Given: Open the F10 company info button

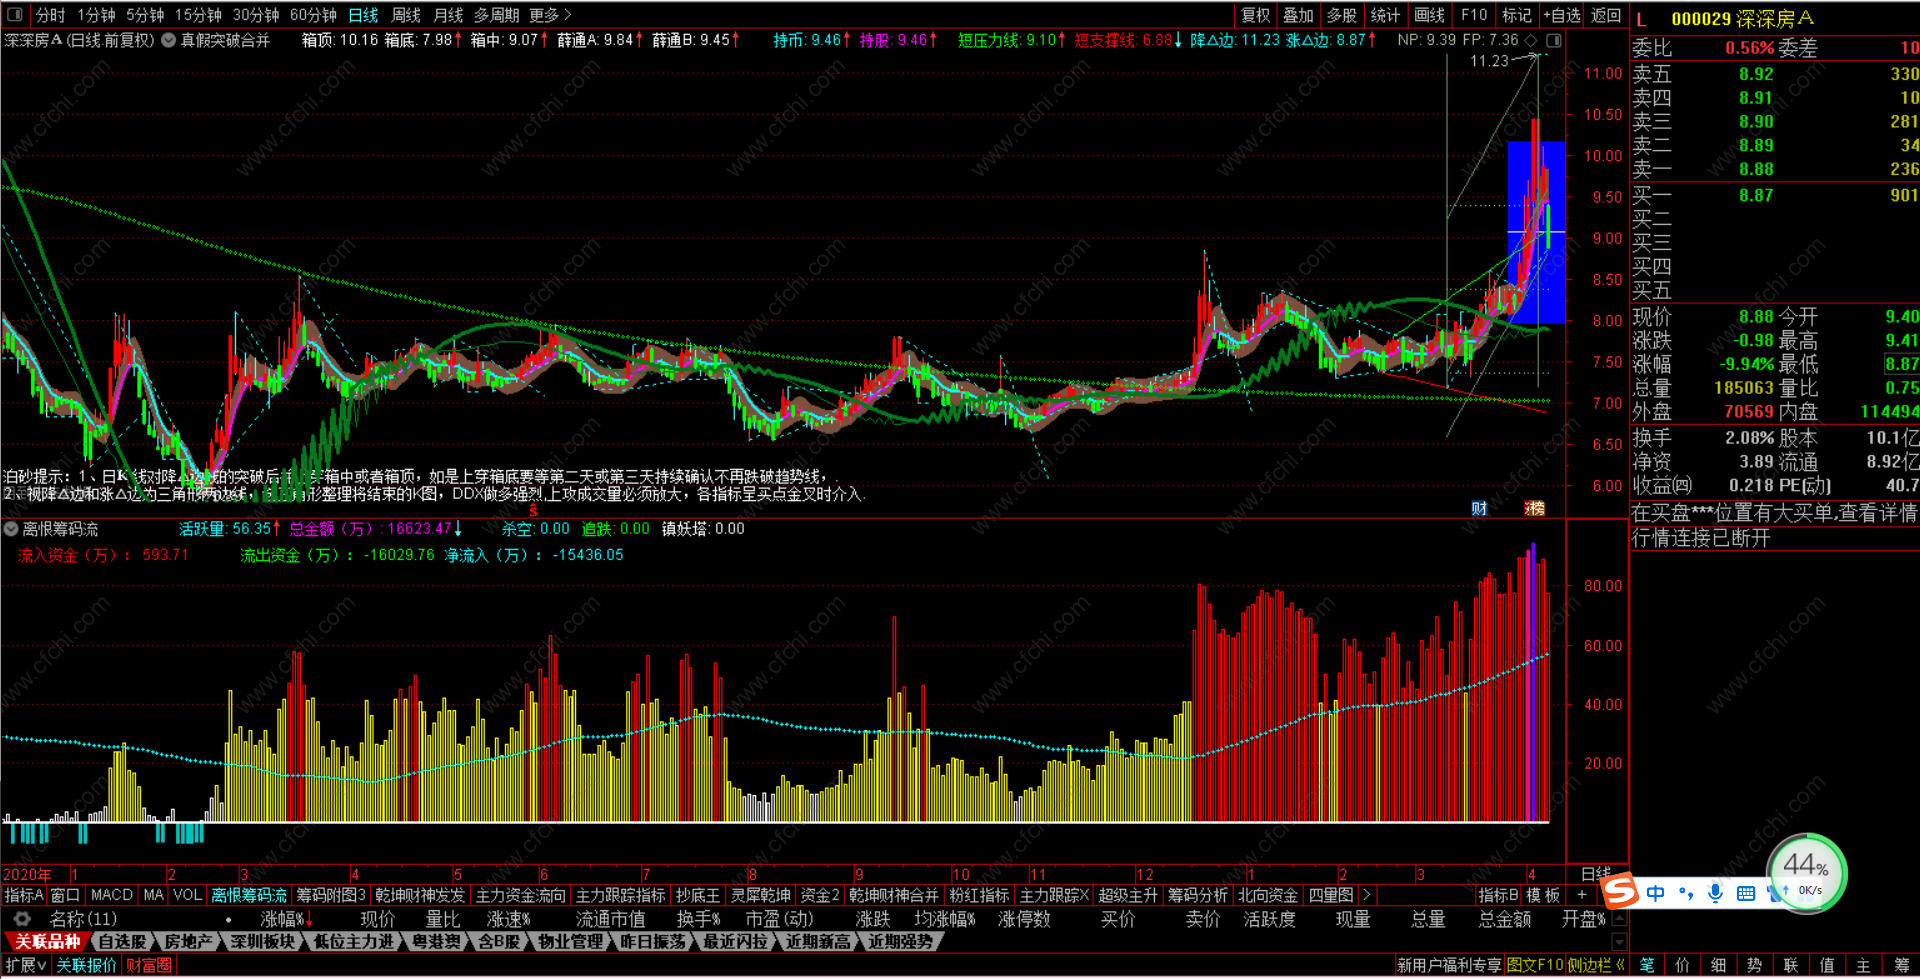Looking at the screenshot, I should pos(1474,15).
